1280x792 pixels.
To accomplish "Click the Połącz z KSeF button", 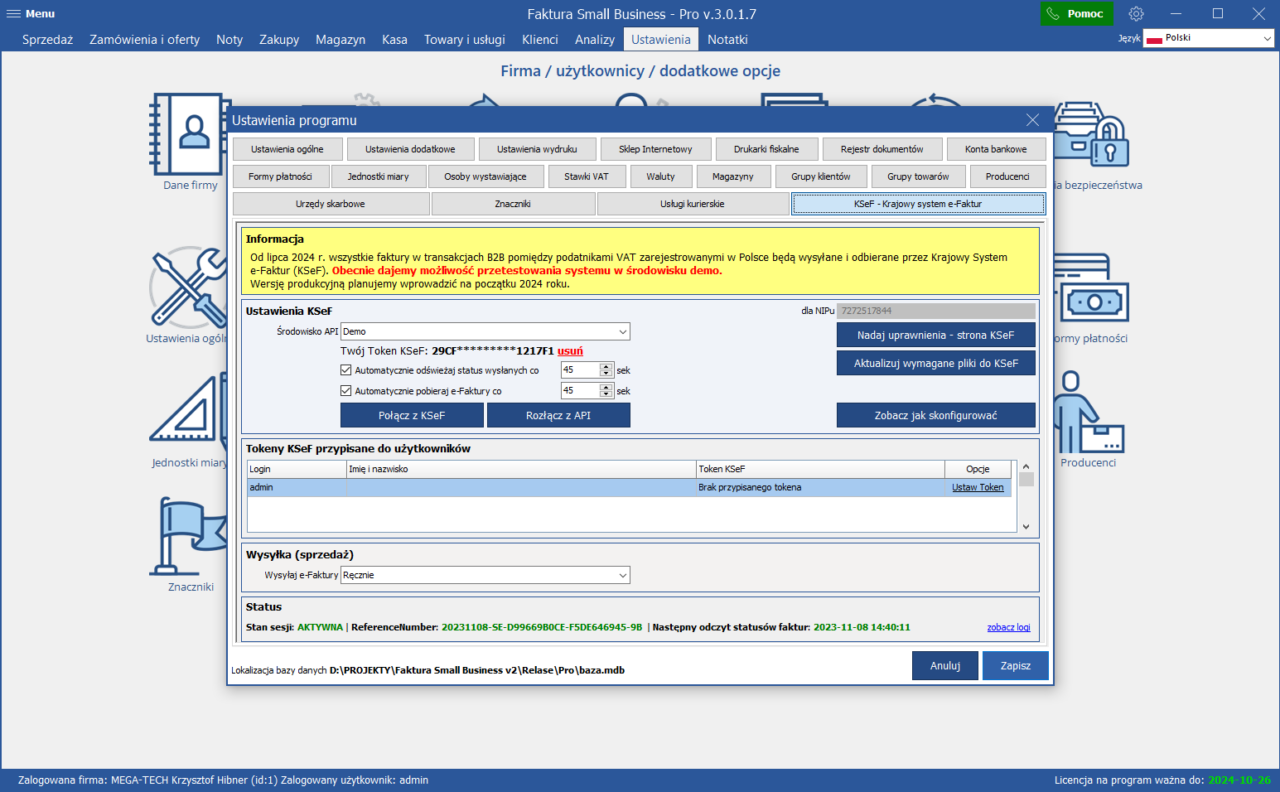I will pos(412,415).
